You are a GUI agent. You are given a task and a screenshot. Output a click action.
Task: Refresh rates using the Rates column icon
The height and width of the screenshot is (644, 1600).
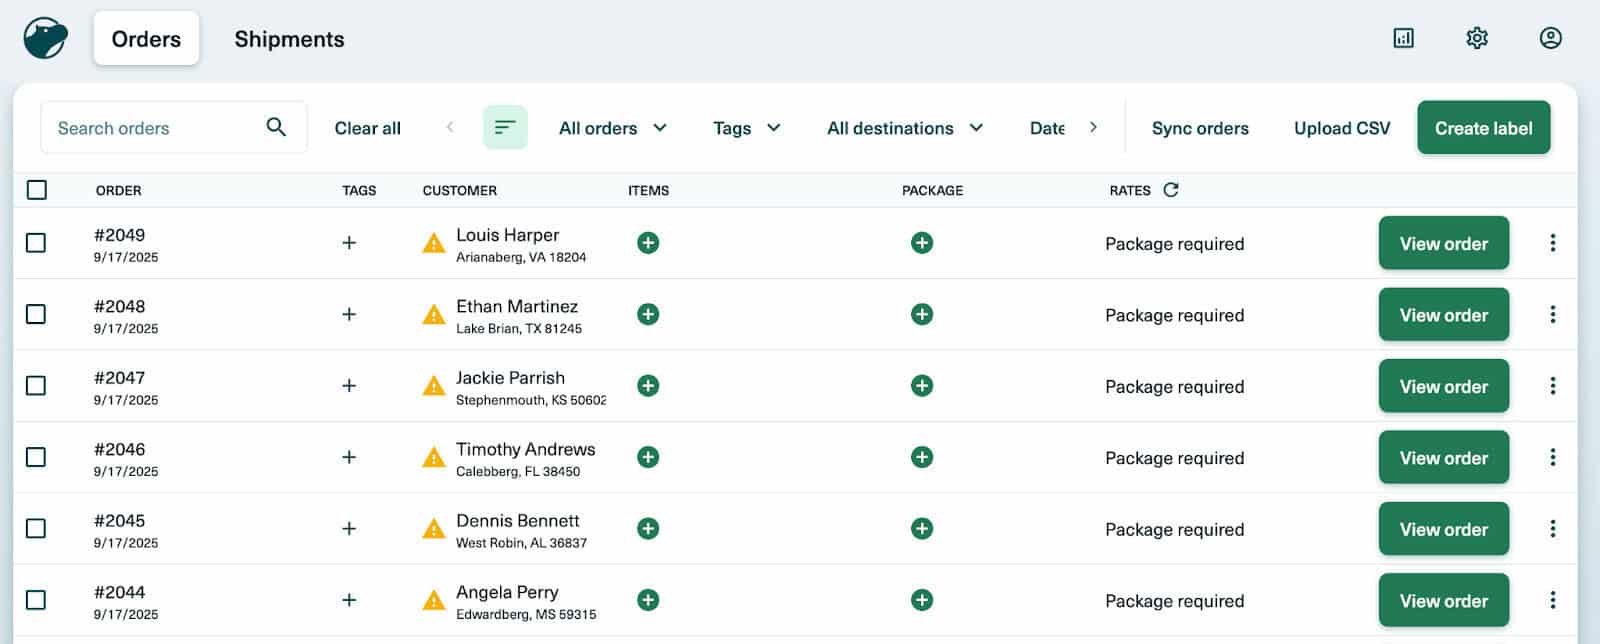pyautogui.click(x=1171, y=190)
